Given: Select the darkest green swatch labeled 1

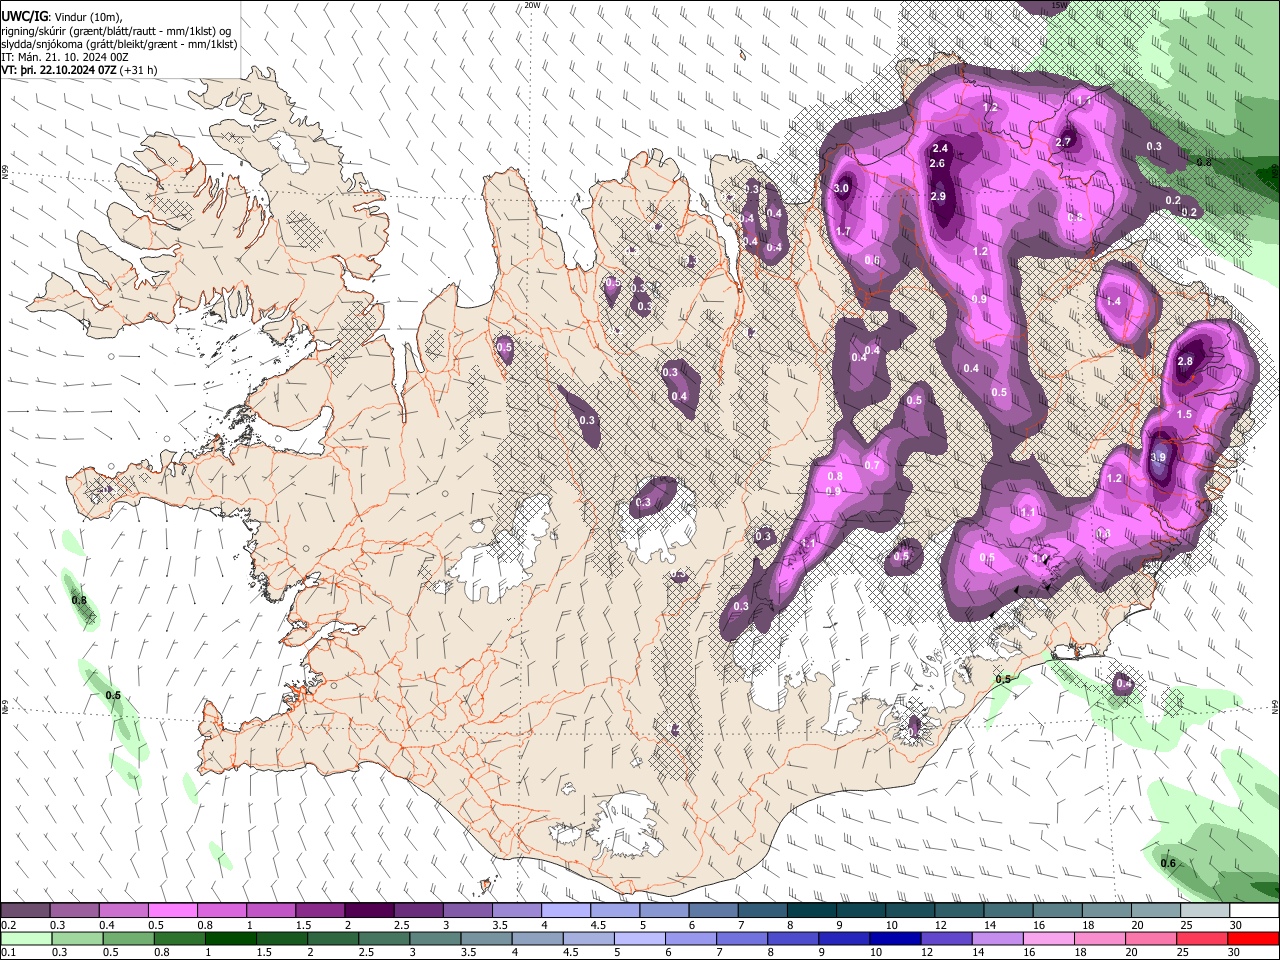Looking at the screenshot, I should click(x=230, y=938).
